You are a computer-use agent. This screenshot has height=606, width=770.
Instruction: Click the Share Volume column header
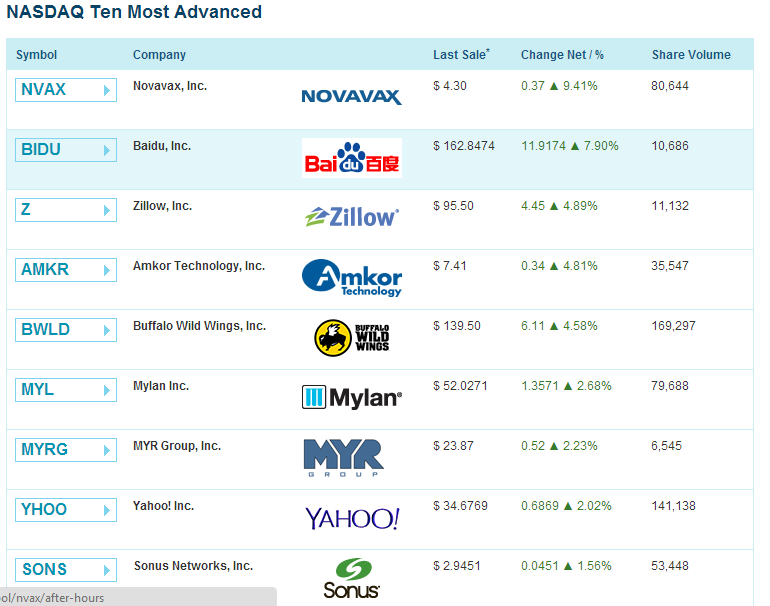691,55
